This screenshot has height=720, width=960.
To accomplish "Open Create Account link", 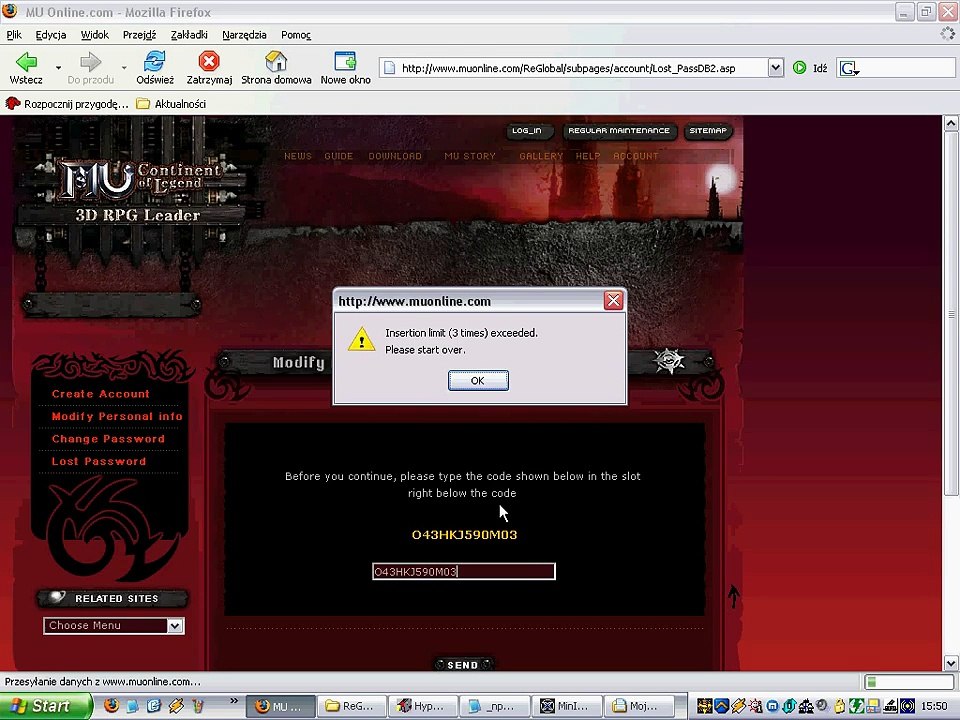I will [x=101, y=394].
